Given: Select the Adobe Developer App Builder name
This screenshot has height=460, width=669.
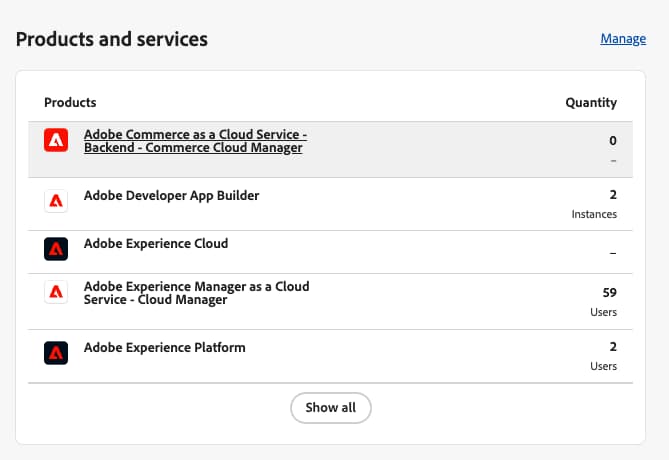Looking at the screenshot, I should click(171, 195).
